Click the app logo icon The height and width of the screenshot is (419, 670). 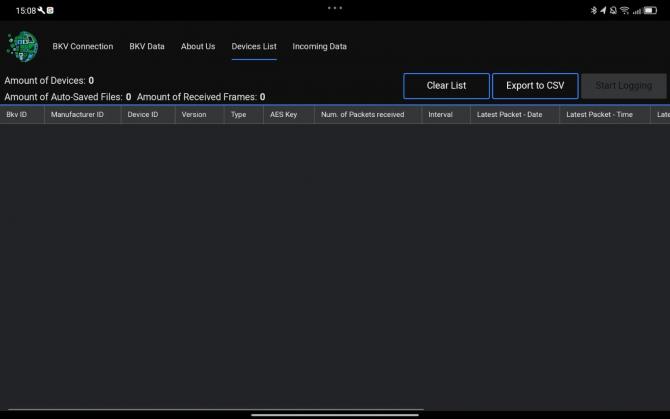pyautogui.click(x=22, y=46)
